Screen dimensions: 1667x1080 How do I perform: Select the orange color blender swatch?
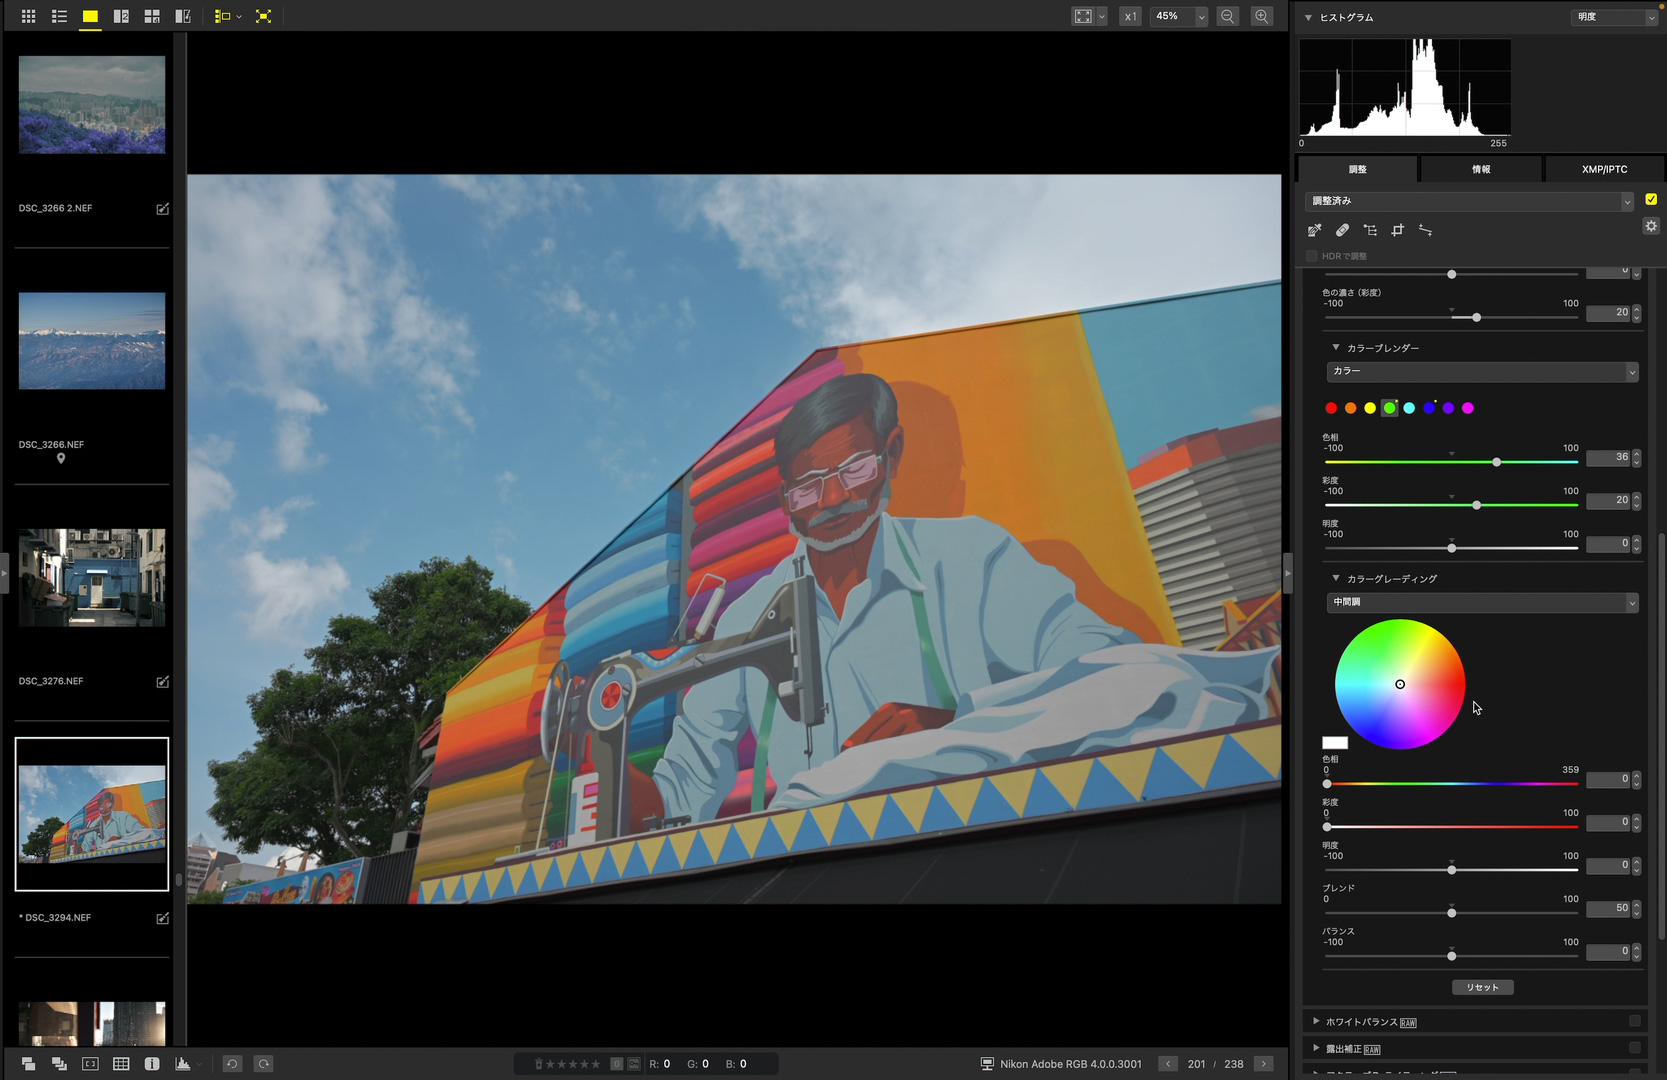1350,408
